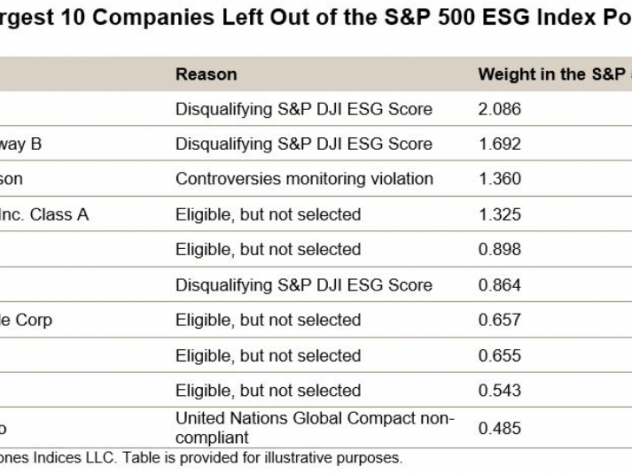Image resolution: width=632 pixels, height=474 pixels.
Task: Click the Indices LLC footnote text
Action: click(x=200, y=458)
